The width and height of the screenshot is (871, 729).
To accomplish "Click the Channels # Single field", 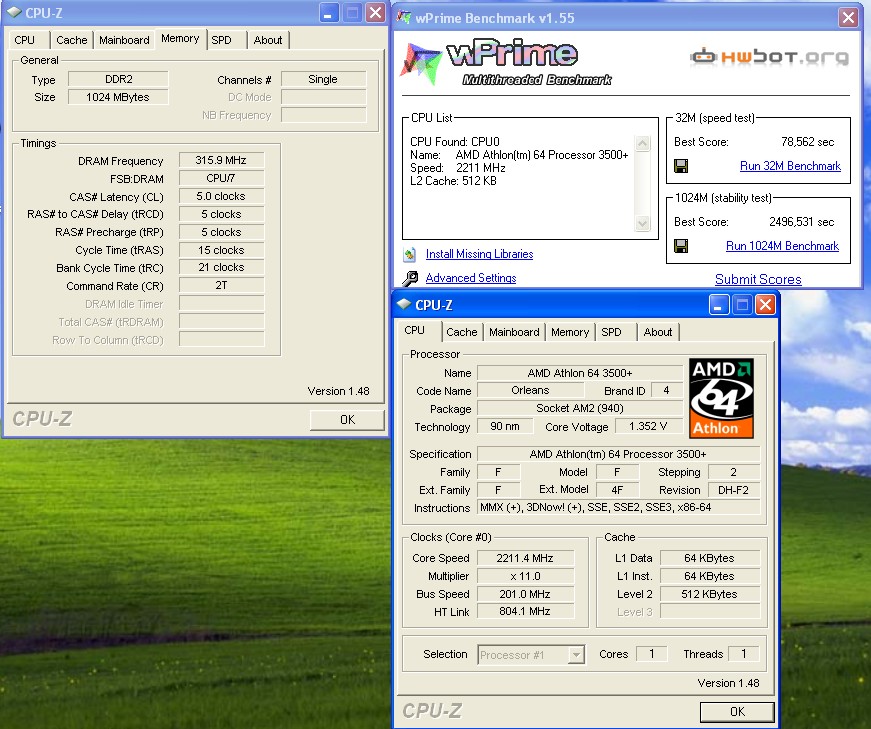I will point(323,79).
